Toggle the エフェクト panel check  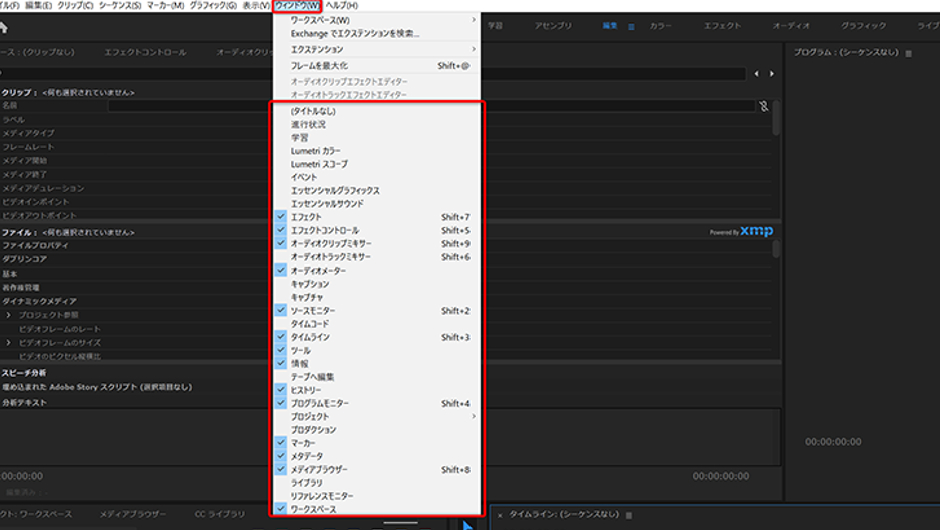(281, 216)
